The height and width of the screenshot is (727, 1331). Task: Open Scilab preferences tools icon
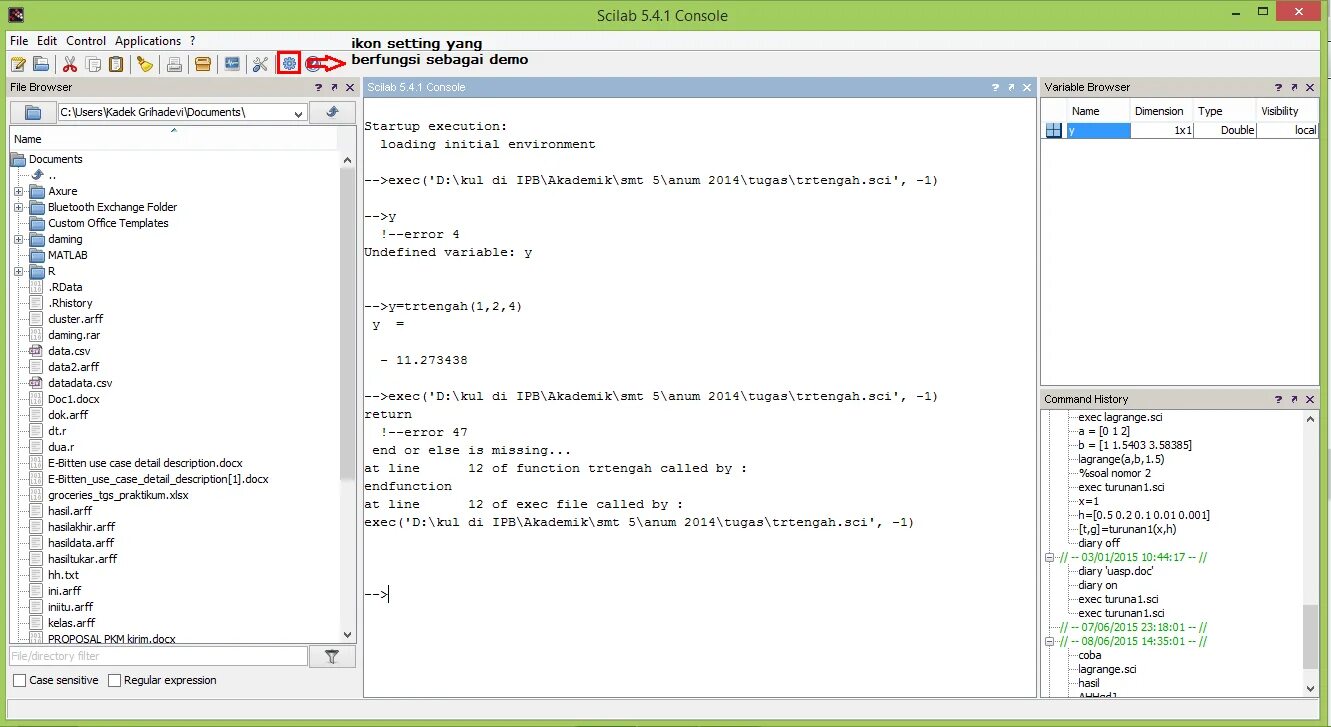click(x=261, y=64)
